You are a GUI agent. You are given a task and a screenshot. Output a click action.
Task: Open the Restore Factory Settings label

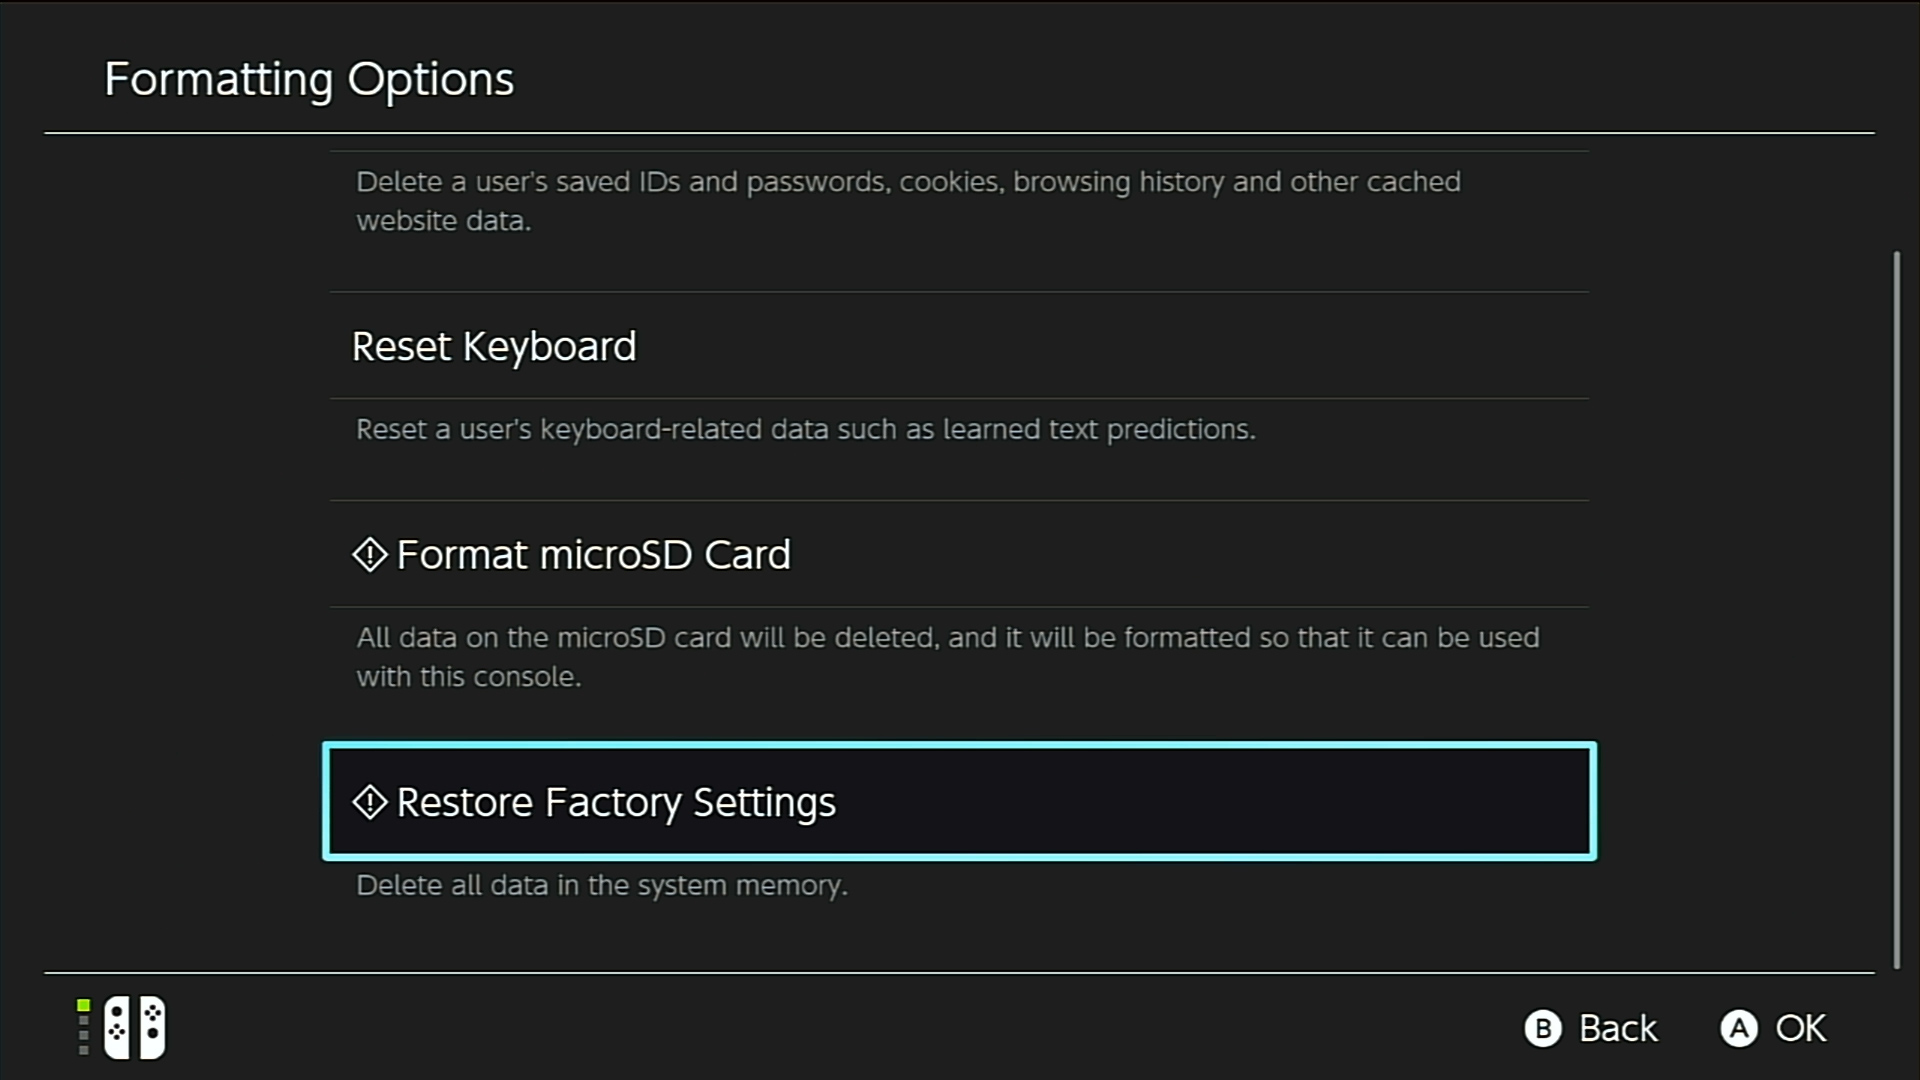616,802
